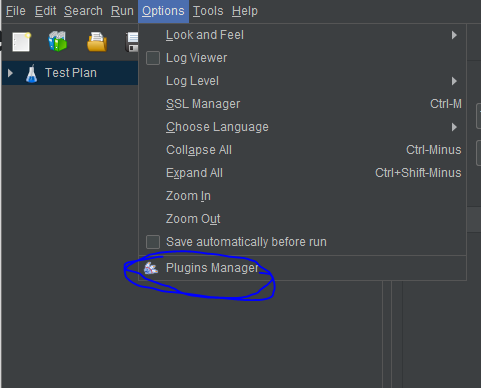Open the Search menu
The width and height of the screenshot is (481, 388).
coord(83,11)
